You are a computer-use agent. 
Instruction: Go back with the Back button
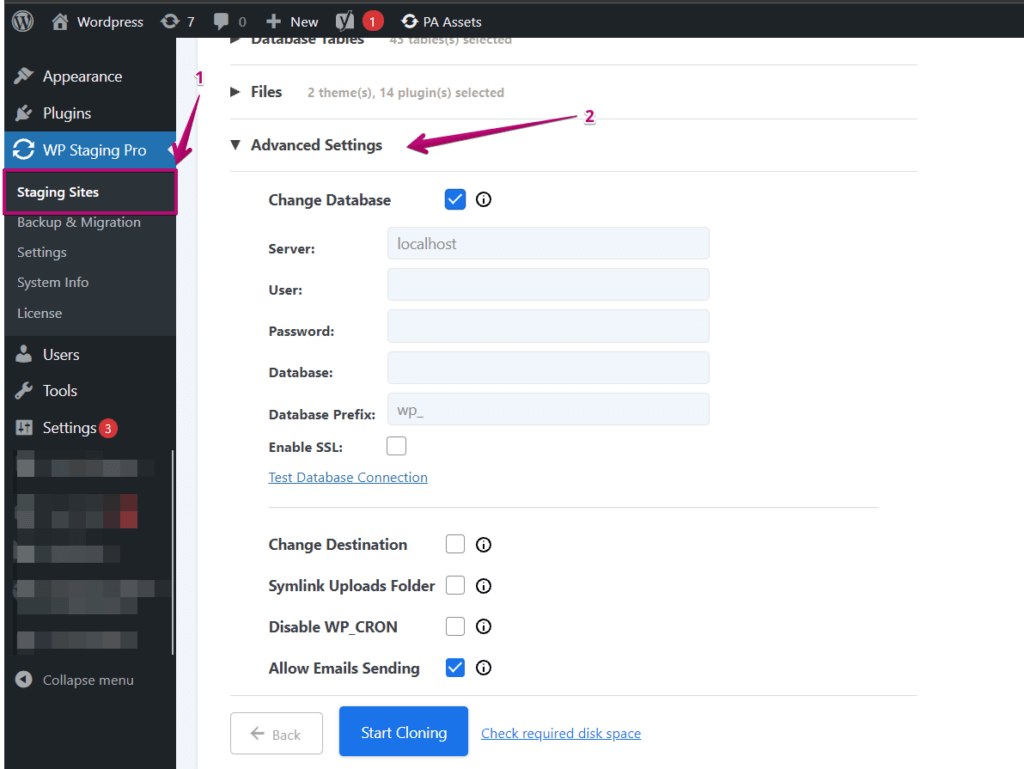[276, 734]
